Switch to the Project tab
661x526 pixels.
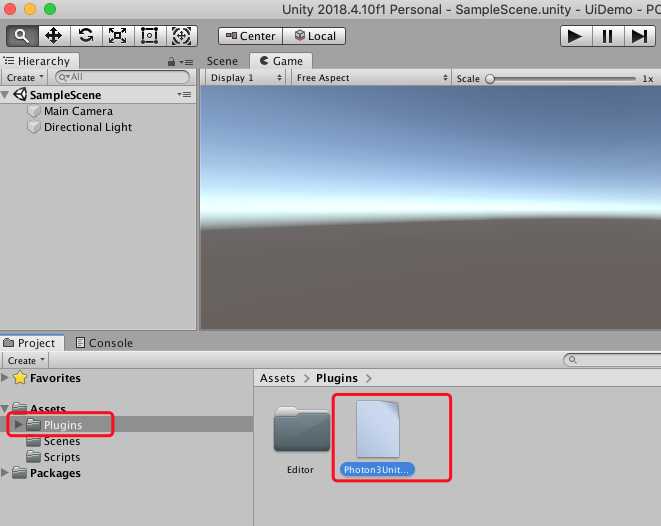click(30, 343)
